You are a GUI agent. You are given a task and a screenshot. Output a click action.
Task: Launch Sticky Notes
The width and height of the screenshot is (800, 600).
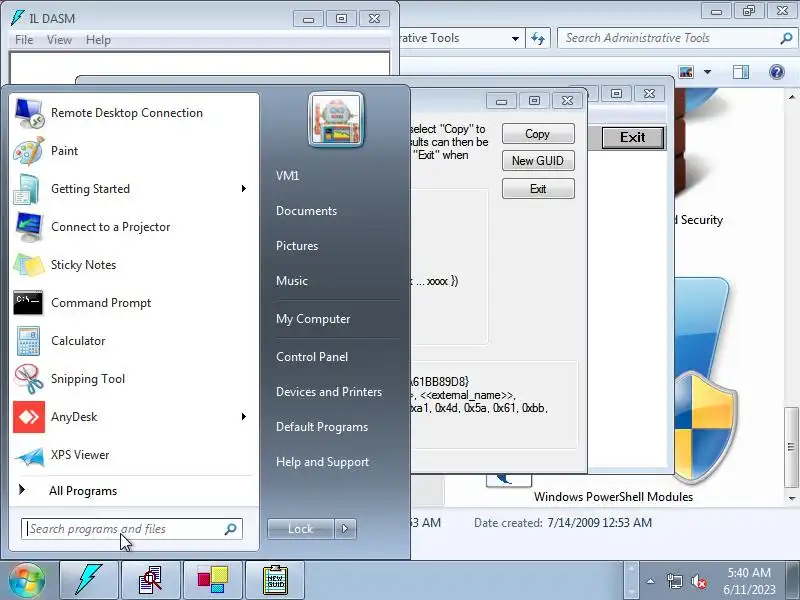[133, 265]
